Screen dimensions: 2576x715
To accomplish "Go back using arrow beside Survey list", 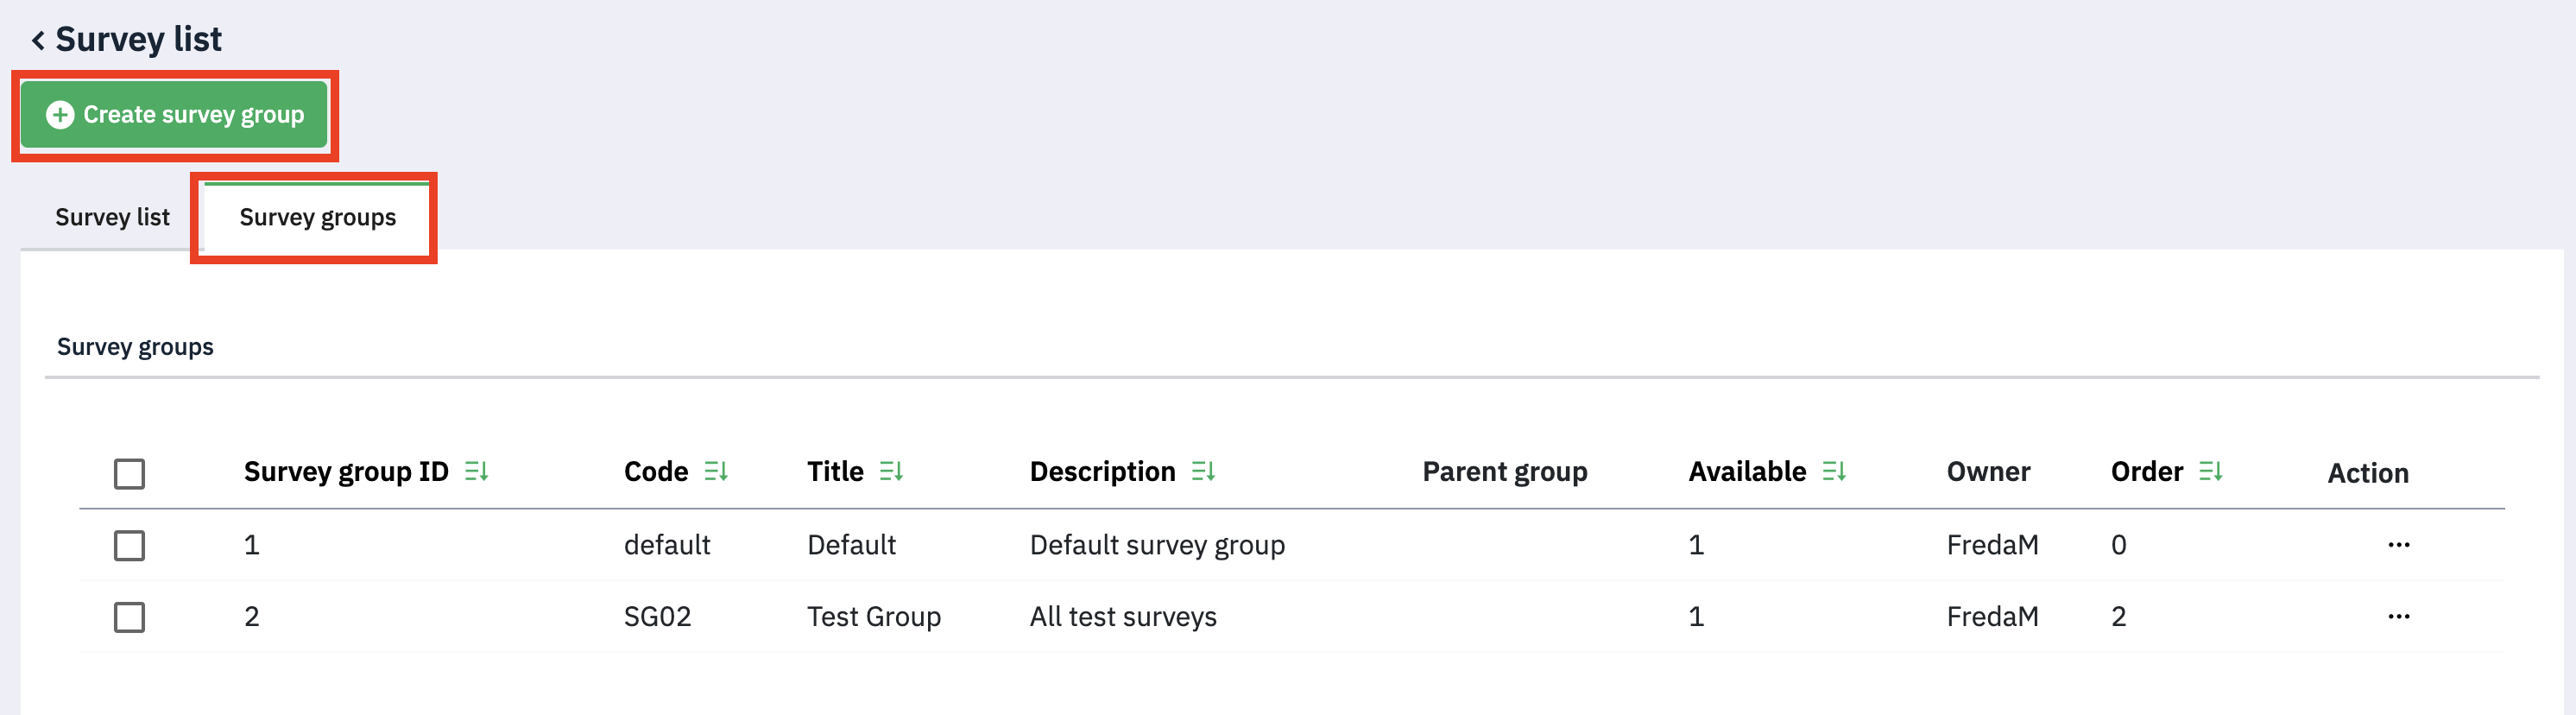I will pyautogui.click(x=38, y=40).
